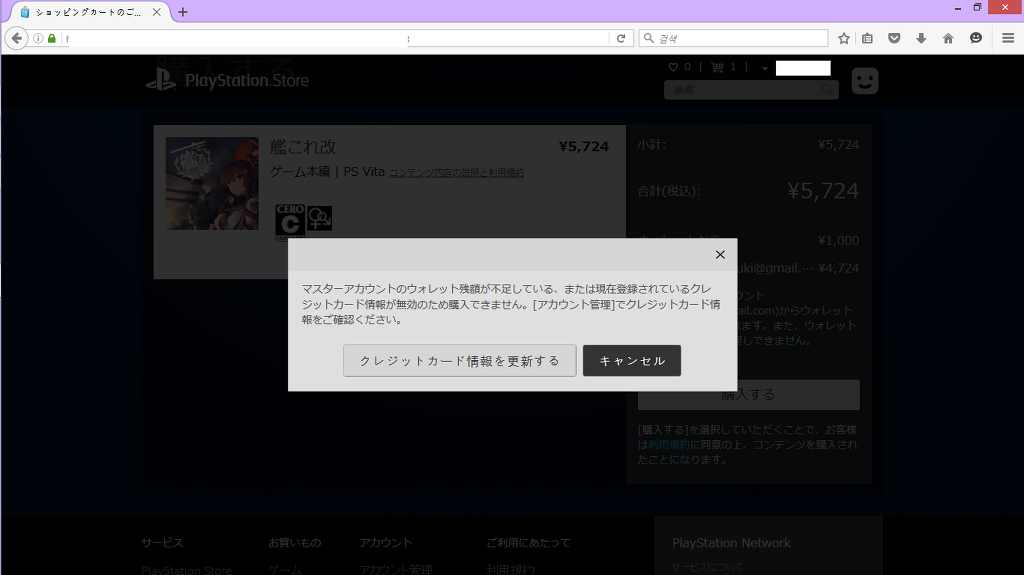Click the green padlock security icon

click(x=52, y=39)
